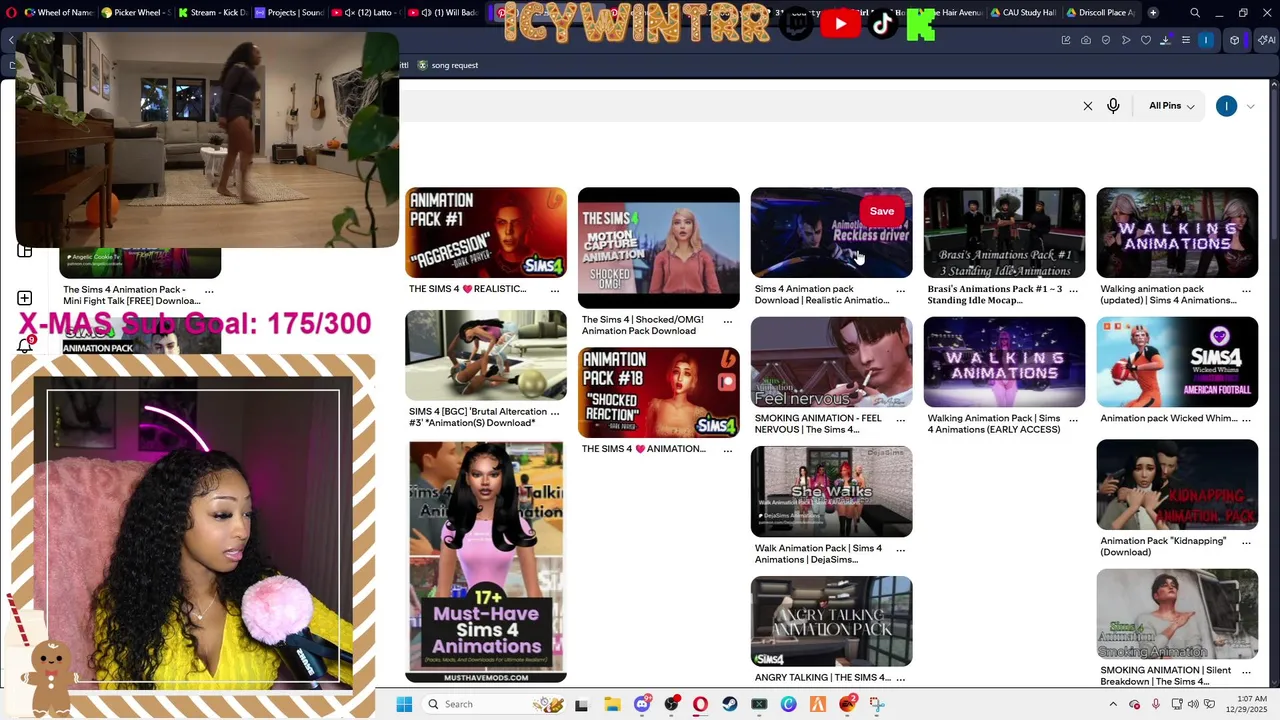Open the ad blocker shield icon
The width and height of the screenshot is (1280, 720).
click(1106, 40)
